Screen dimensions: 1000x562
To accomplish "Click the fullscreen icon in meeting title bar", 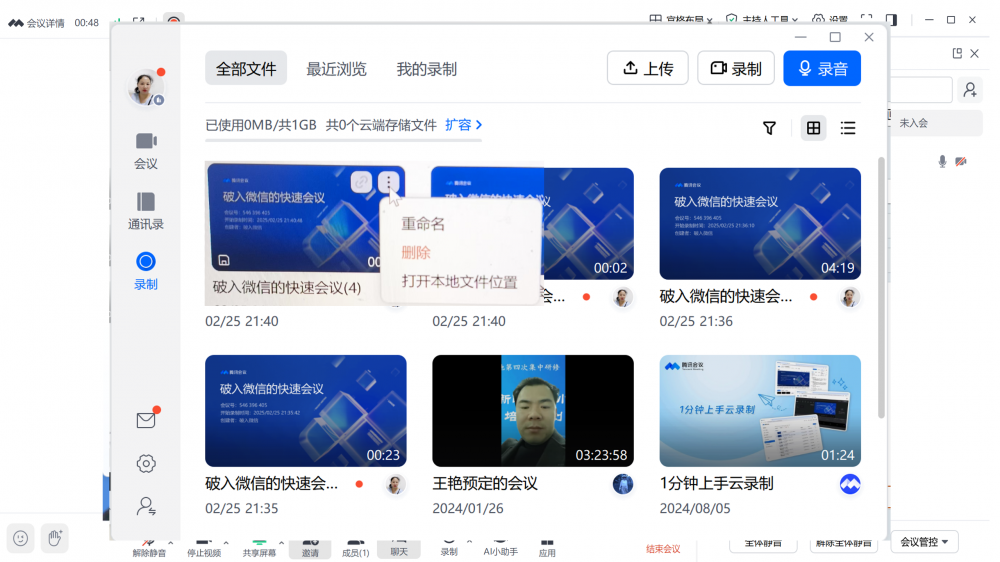I will tap(866, 19).
